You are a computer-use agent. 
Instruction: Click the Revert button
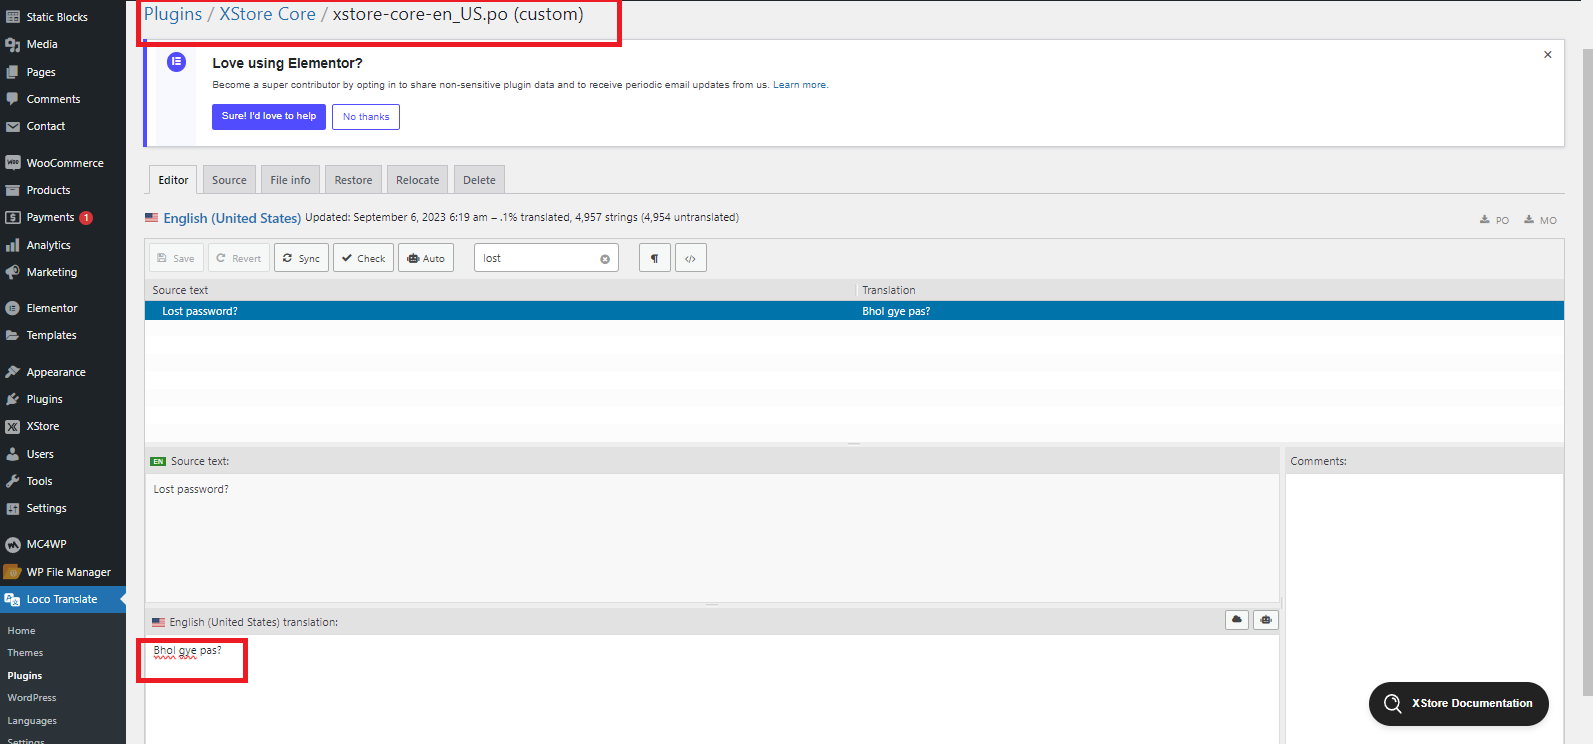pos(238,258)
